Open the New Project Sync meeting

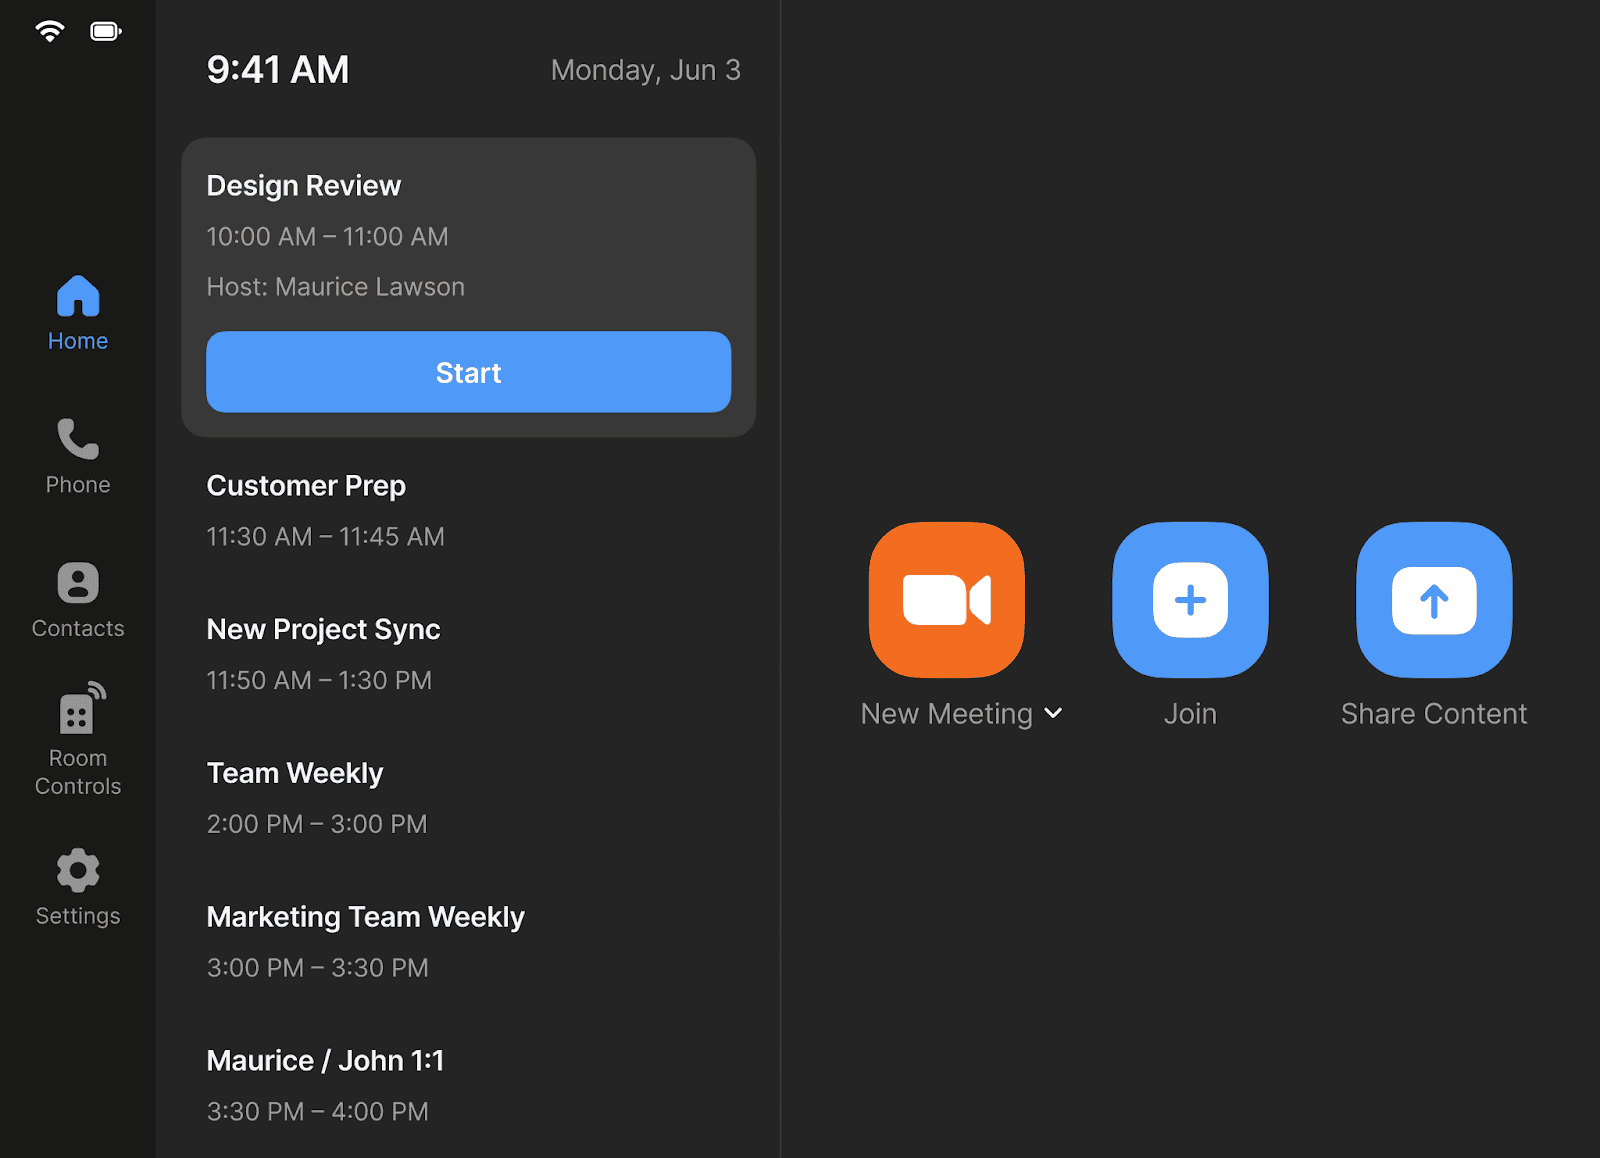click(323, 630)
